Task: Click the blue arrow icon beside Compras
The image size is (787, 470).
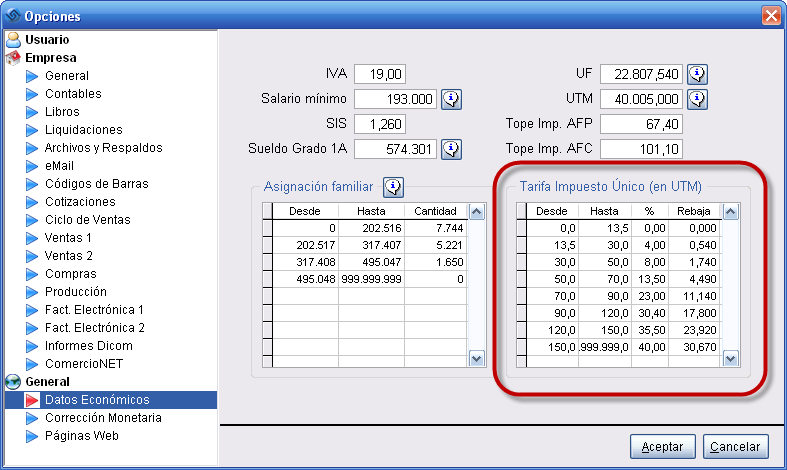Action: click(32, 274)
